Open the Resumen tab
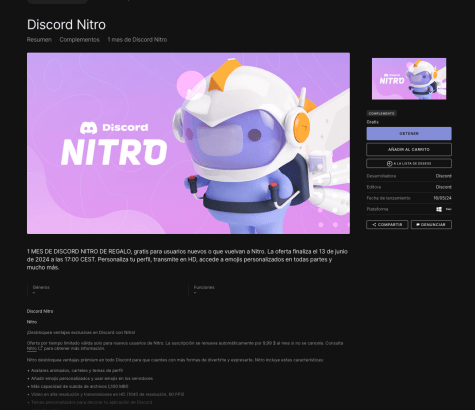Image resolution: width=475 pixels, height=410 pixels. [x=39, y=40]
